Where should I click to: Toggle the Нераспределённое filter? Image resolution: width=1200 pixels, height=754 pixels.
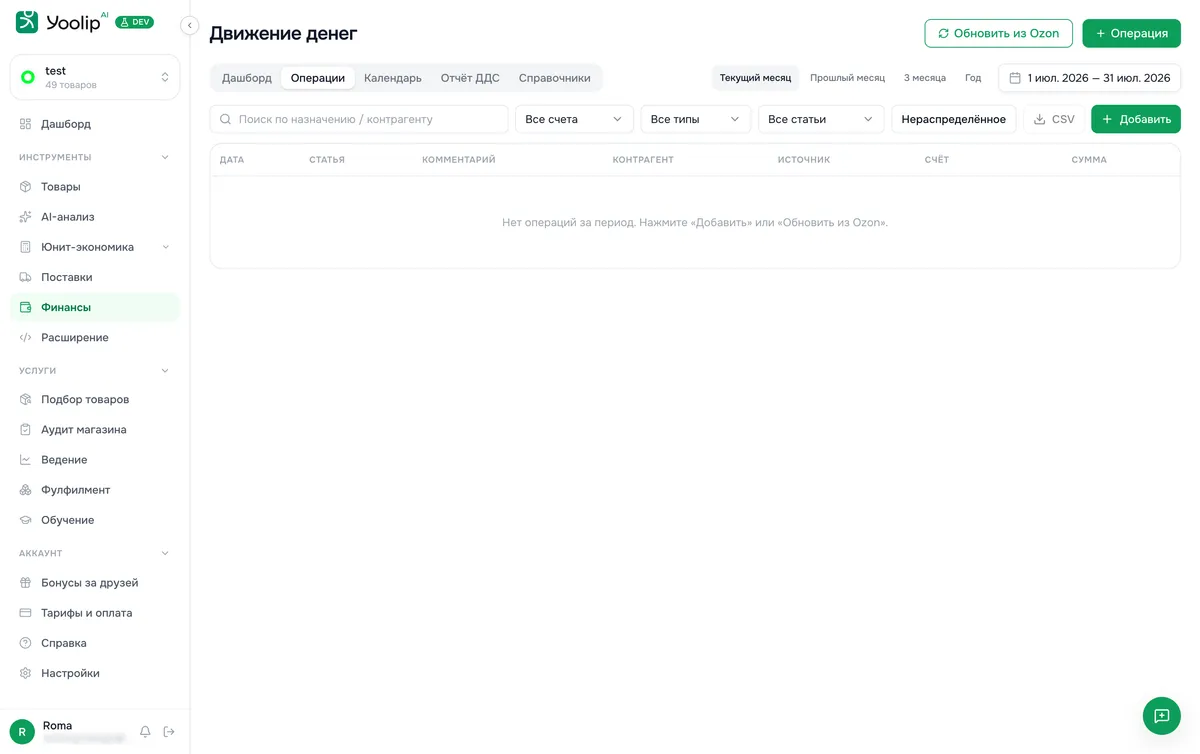coord(953,119)
